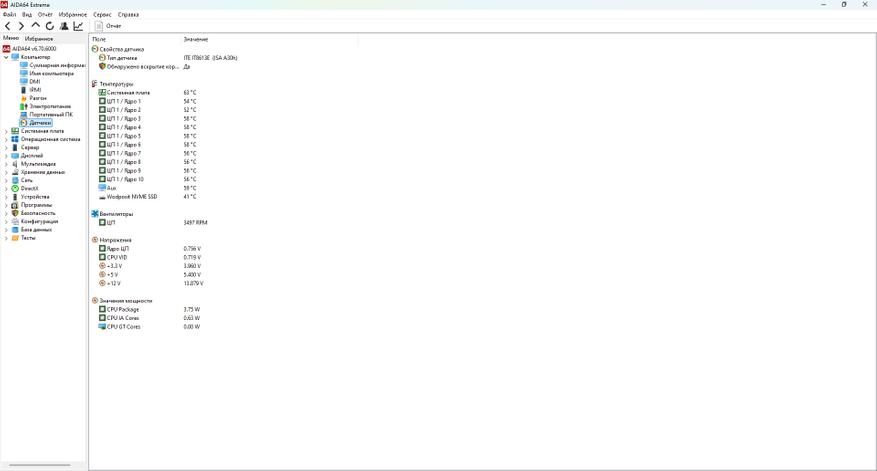Expand the Операционная система branch arrow
This screenshot has width=877, height=471.
tap(6, 139)
